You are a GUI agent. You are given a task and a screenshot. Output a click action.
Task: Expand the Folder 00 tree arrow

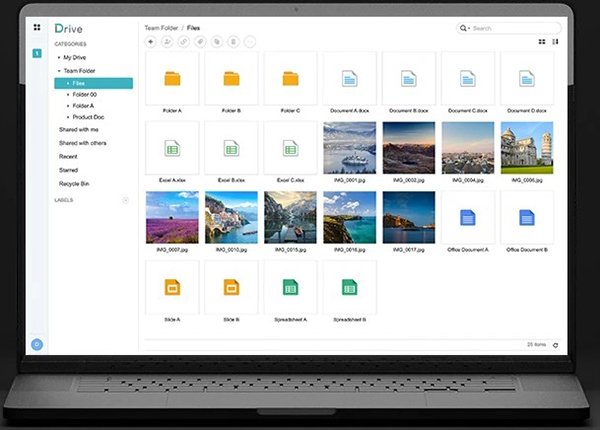68,94
